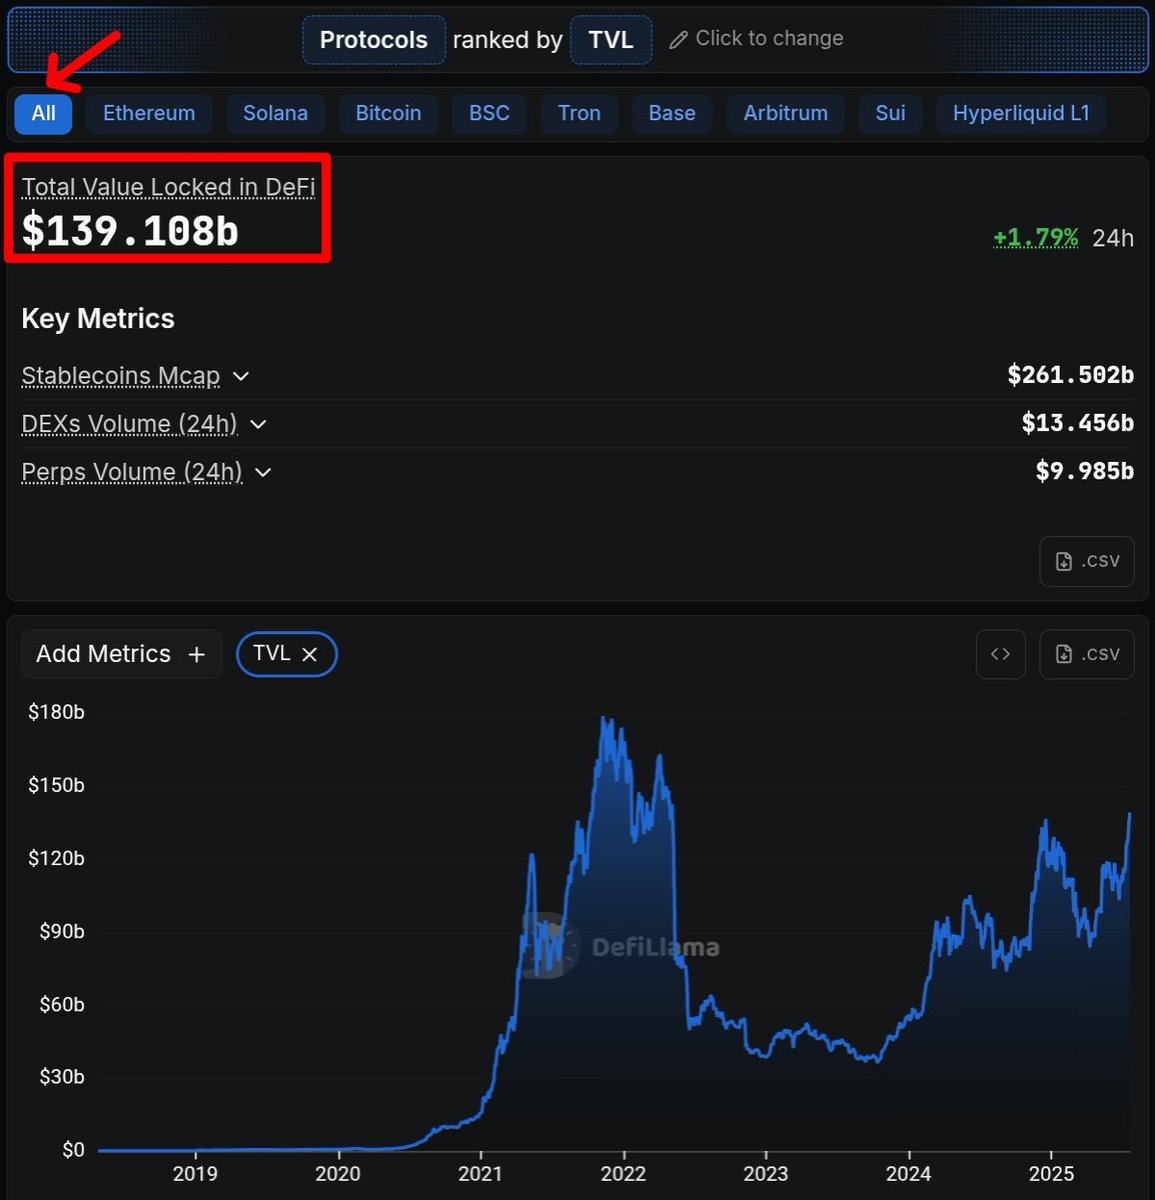Click the Stablecoins Mcap label
Screen dimensions: 1155x1200
click(121, 376)
